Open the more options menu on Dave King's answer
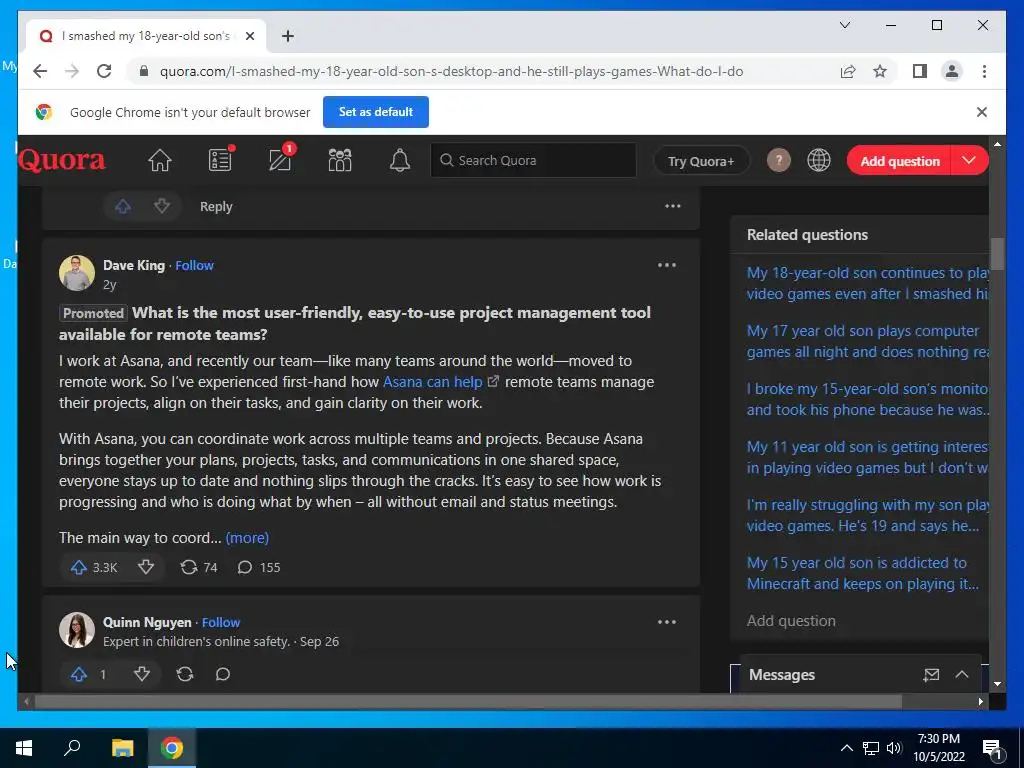Viewport: 1024px width, 768px height. tap(667, 265)
